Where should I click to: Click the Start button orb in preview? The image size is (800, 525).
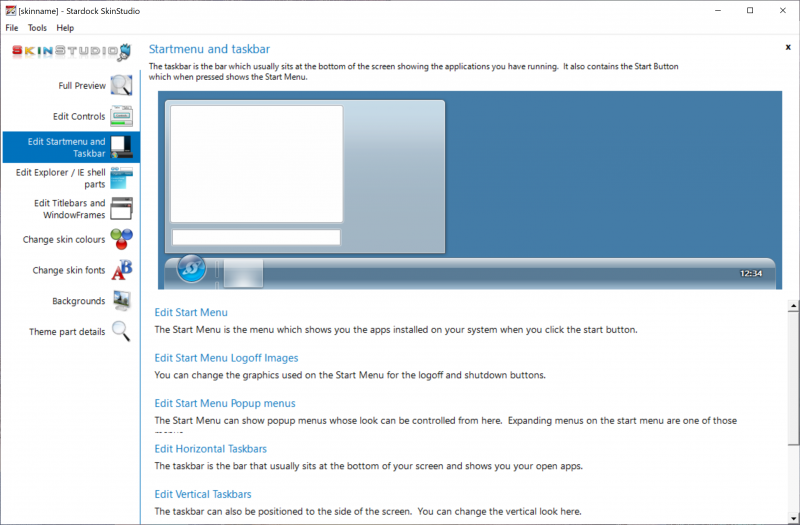coord(191,268)
